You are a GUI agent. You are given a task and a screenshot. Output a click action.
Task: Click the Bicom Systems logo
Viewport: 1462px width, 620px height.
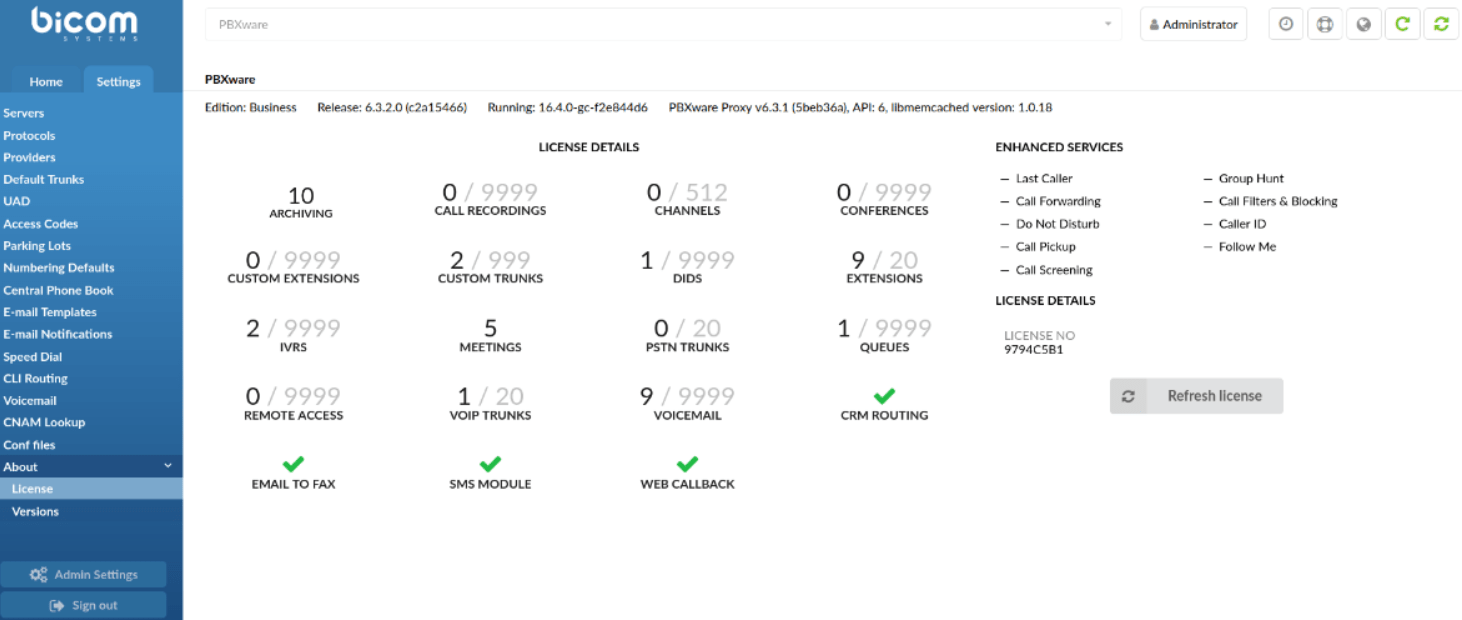pos(83,25)
